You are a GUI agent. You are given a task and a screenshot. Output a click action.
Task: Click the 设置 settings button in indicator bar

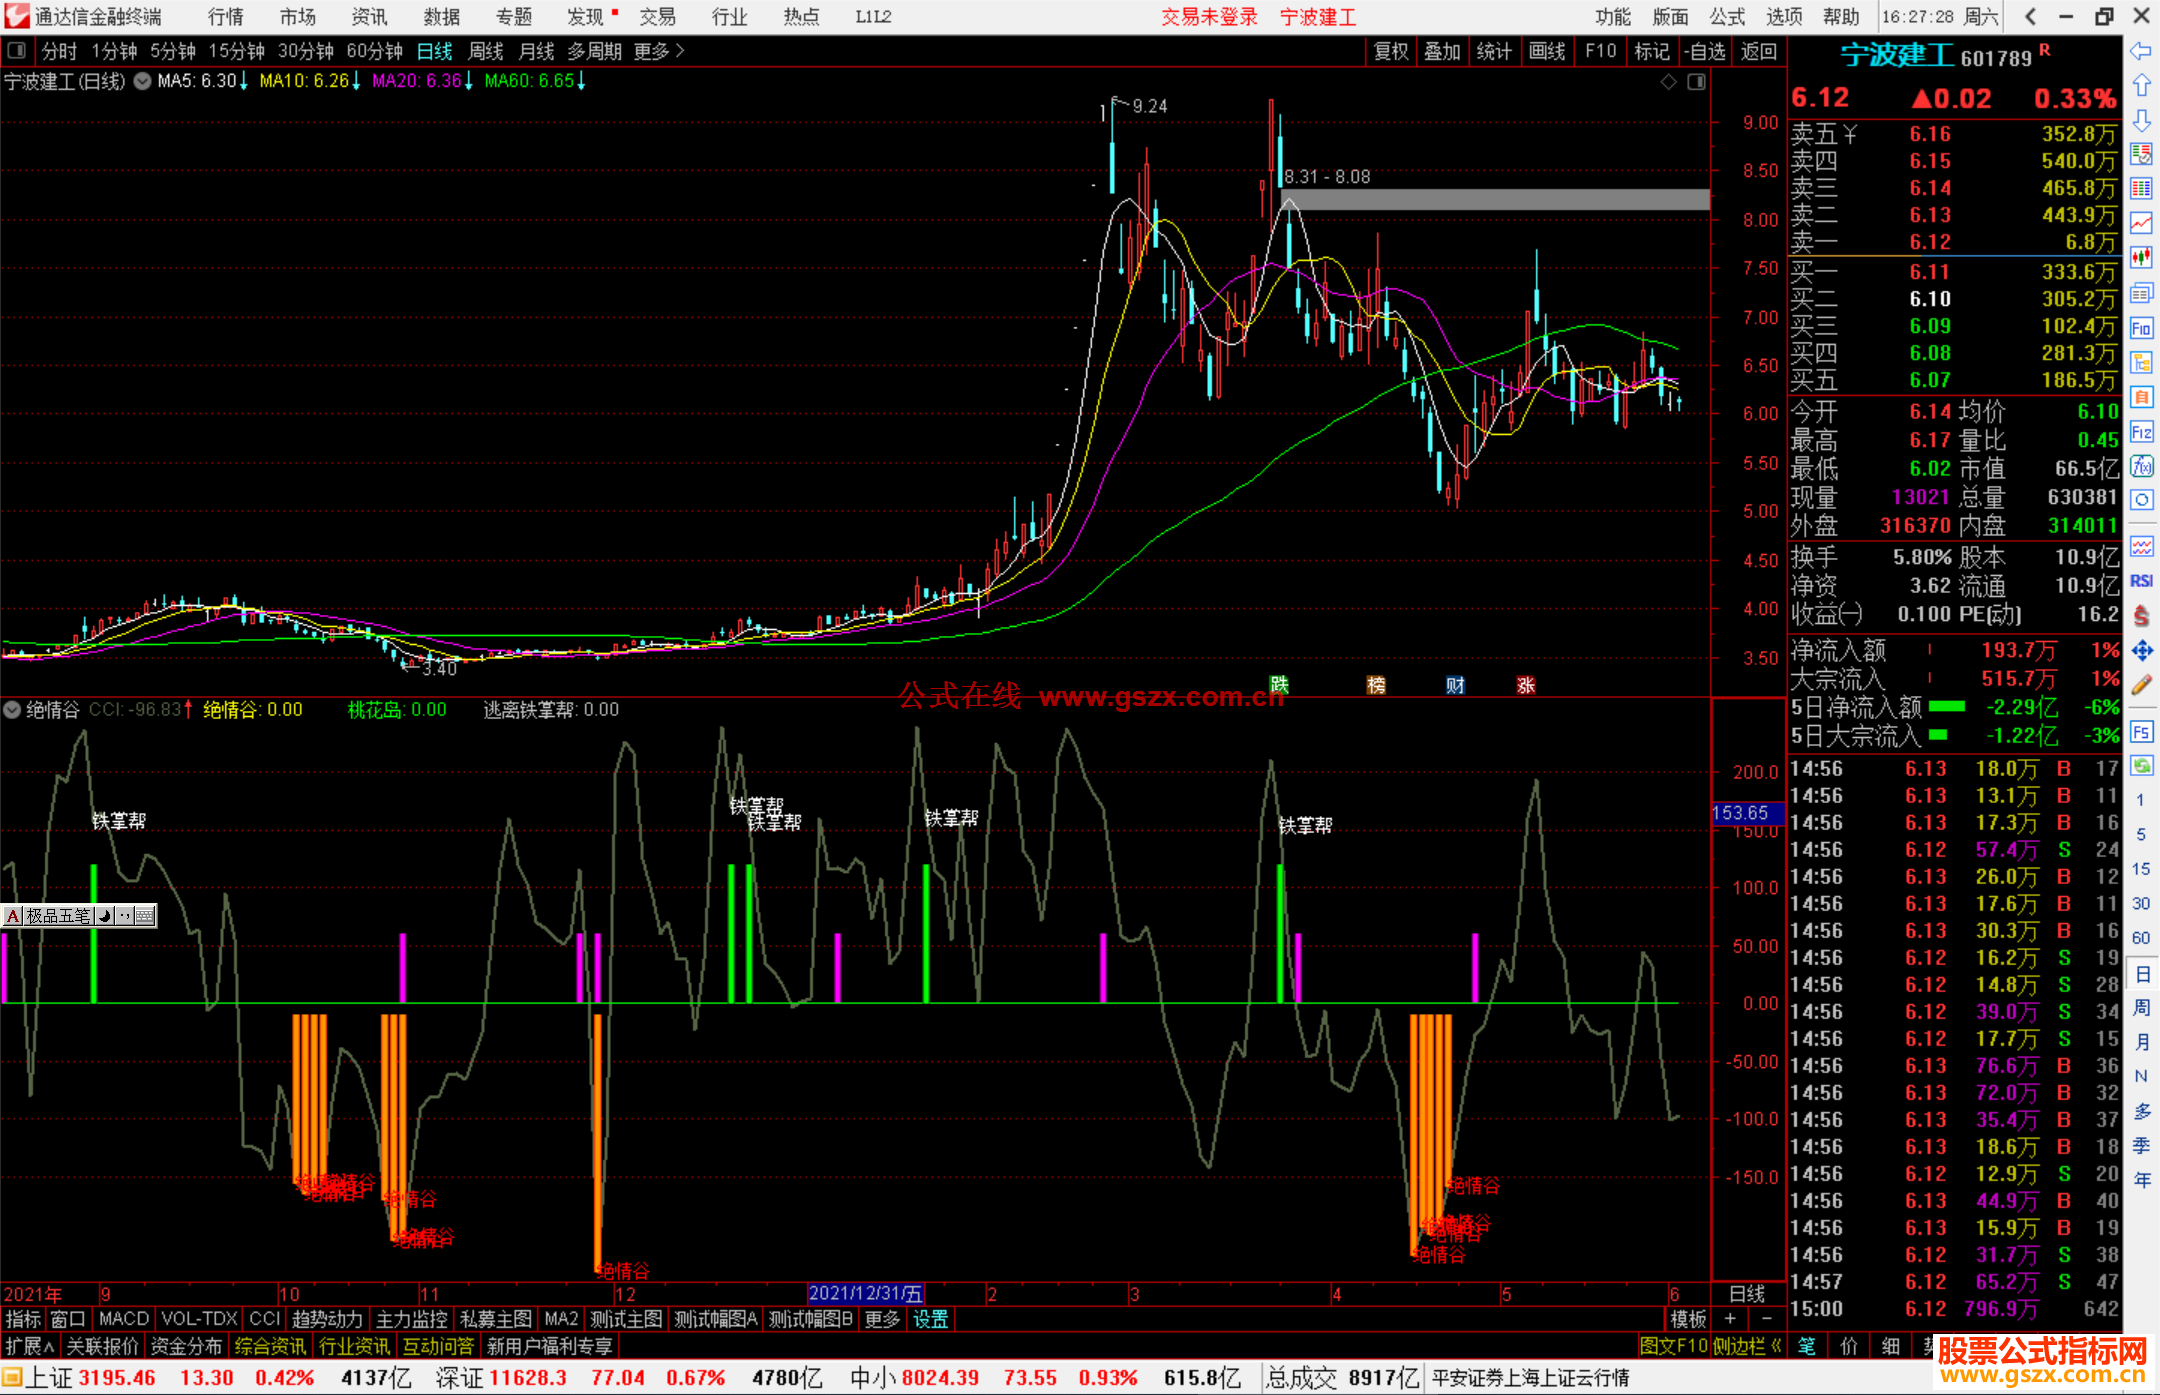click(x=930, y=1319)
